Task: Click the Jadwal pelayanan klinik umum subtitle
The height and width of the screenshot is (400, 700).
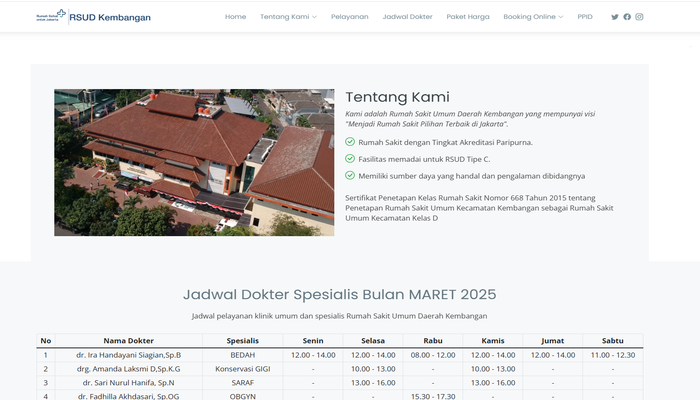Action: pyautogui.click(x=339, y=316)
